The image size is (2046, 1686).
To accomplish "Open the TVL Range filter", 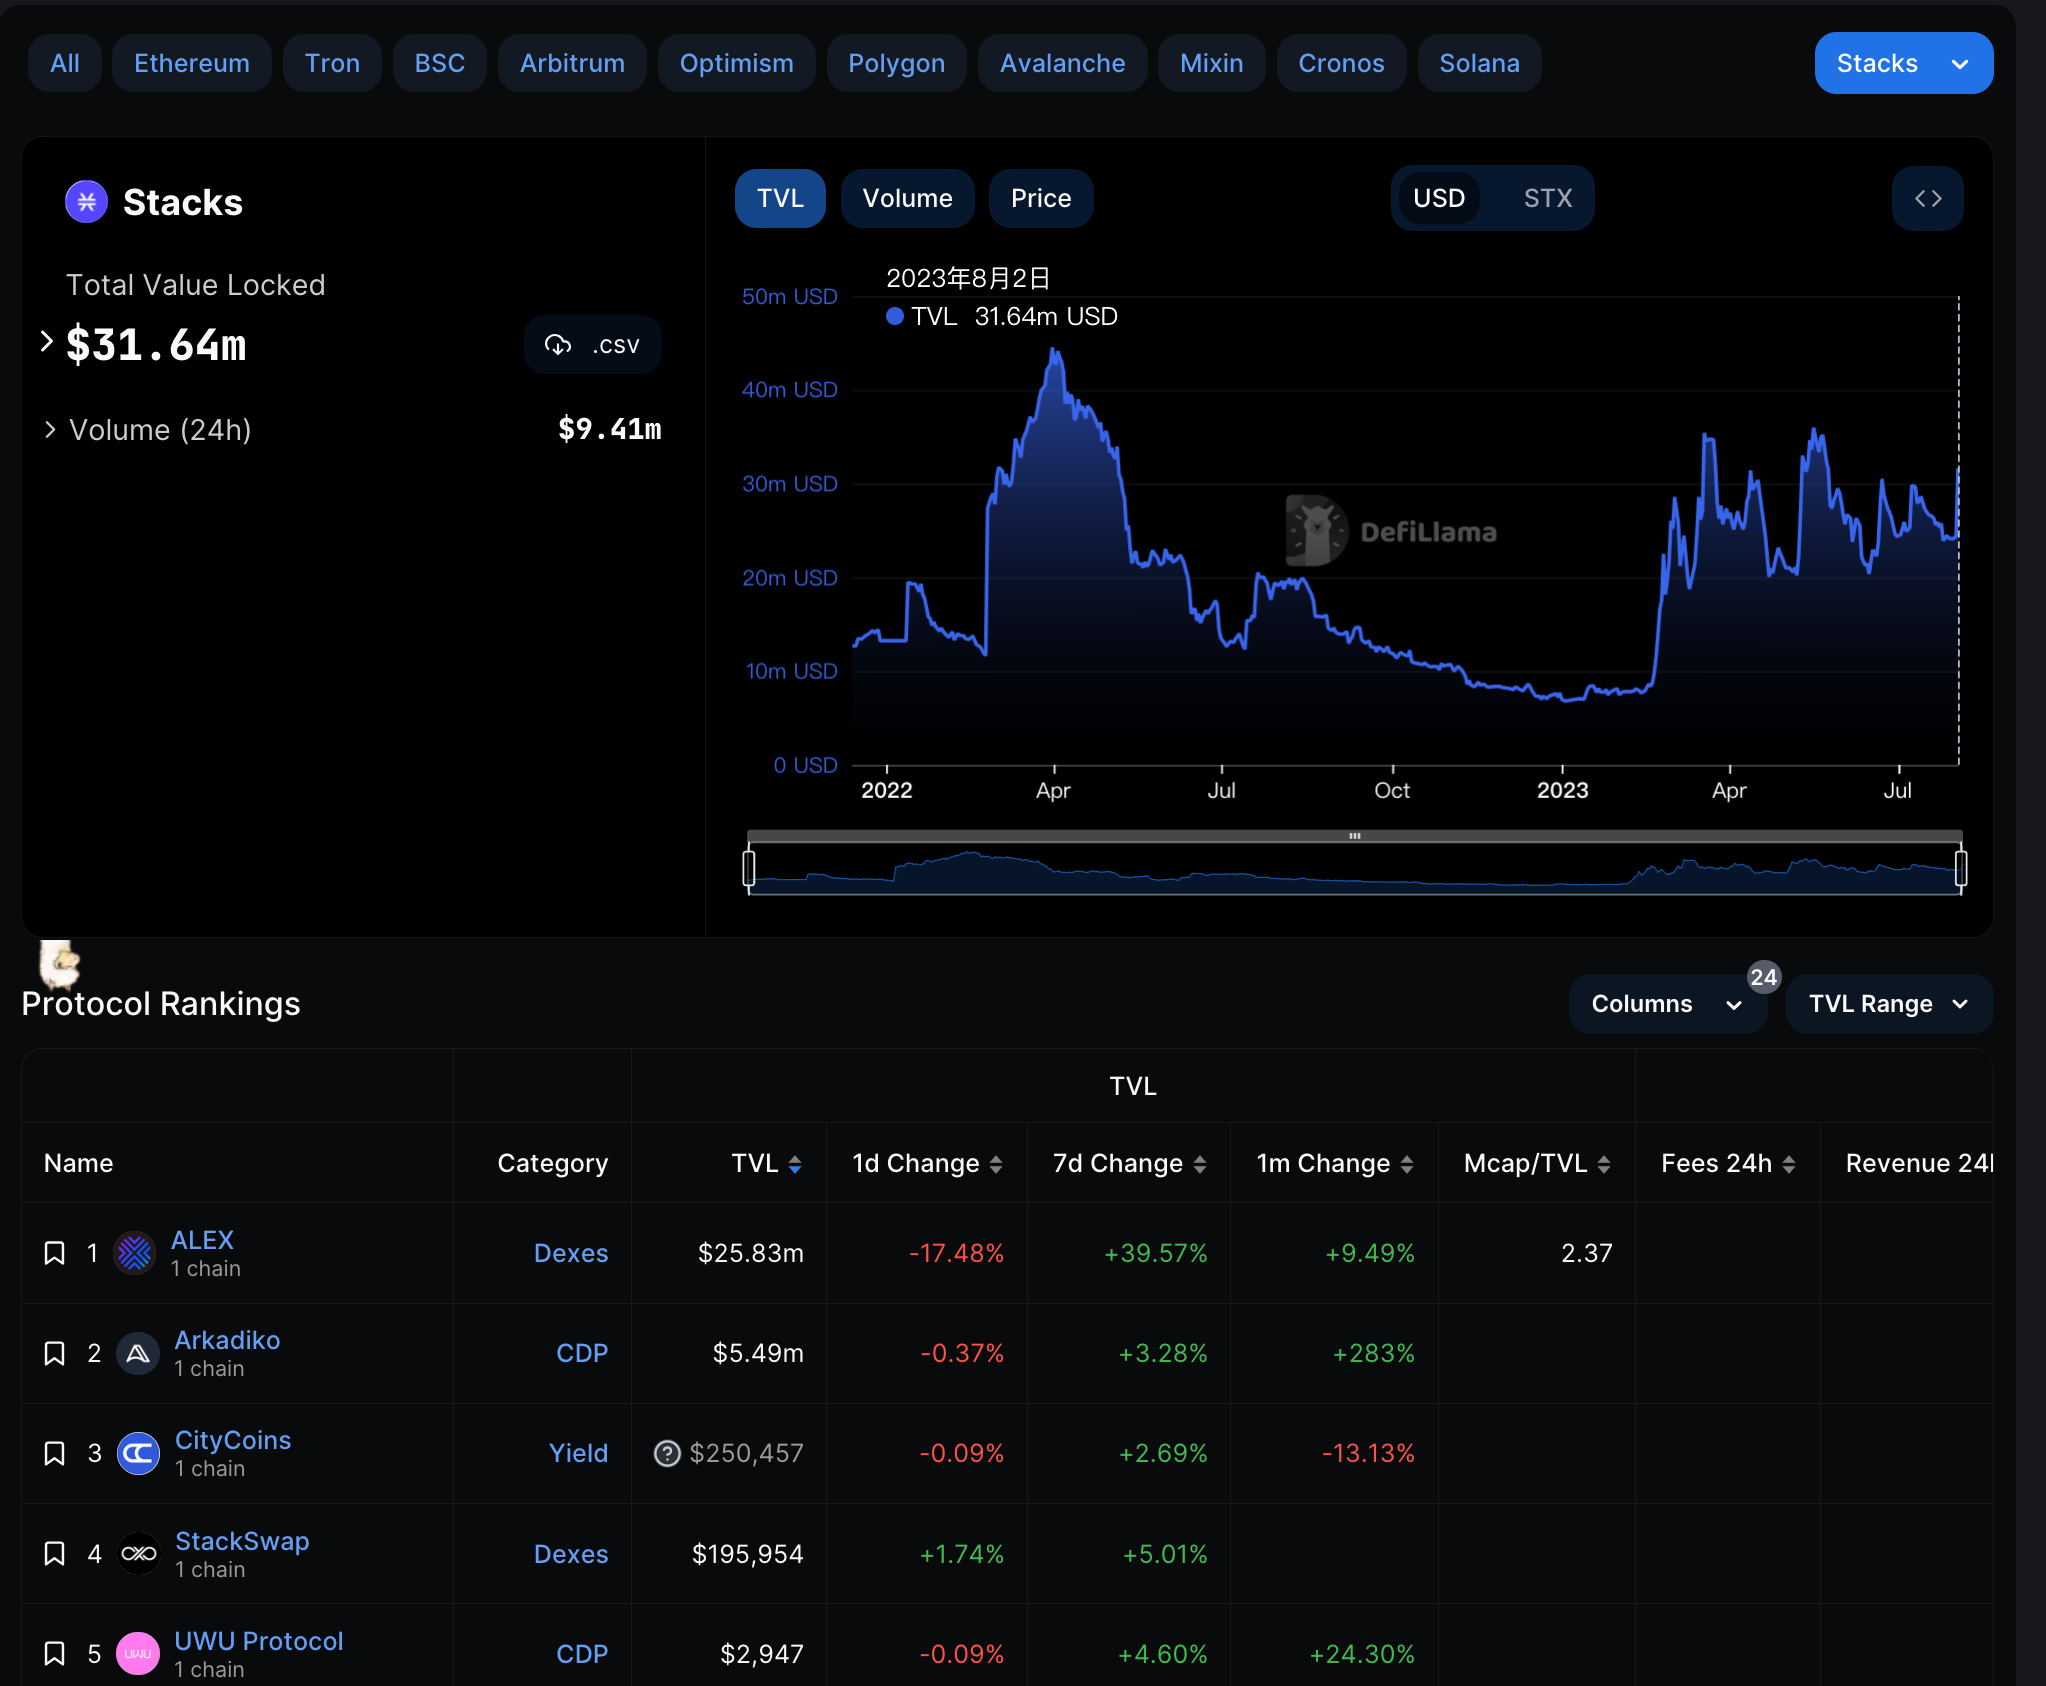I will (1888, 1004).
